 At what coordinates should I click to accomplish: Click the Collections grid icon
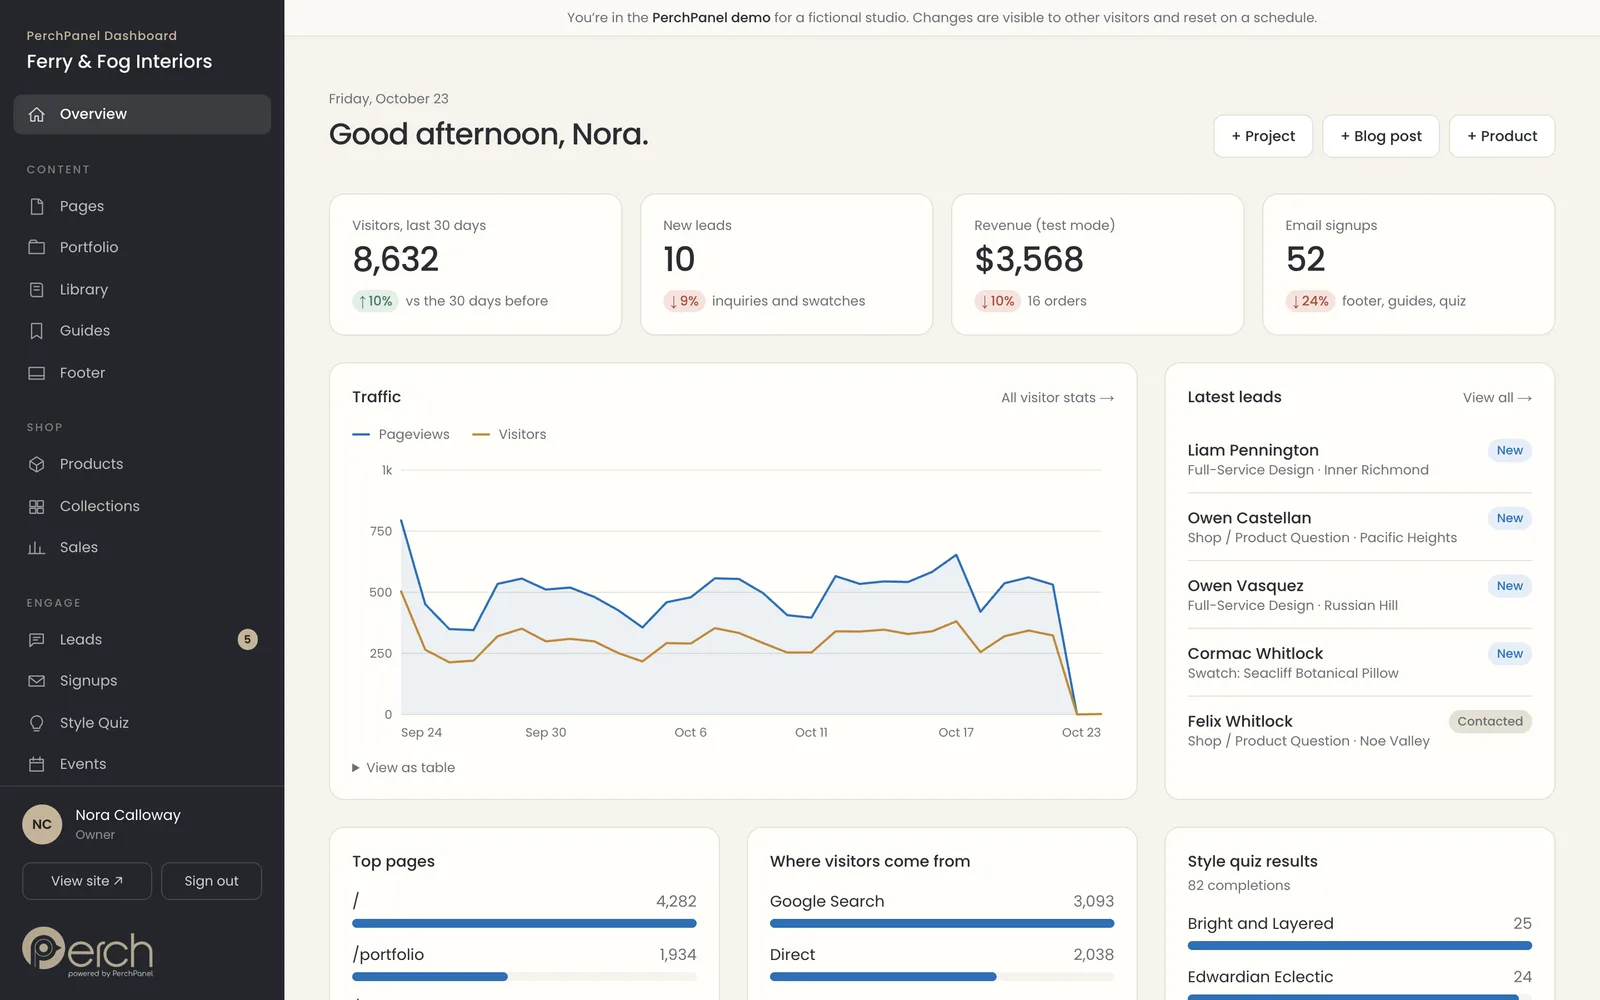37,506
